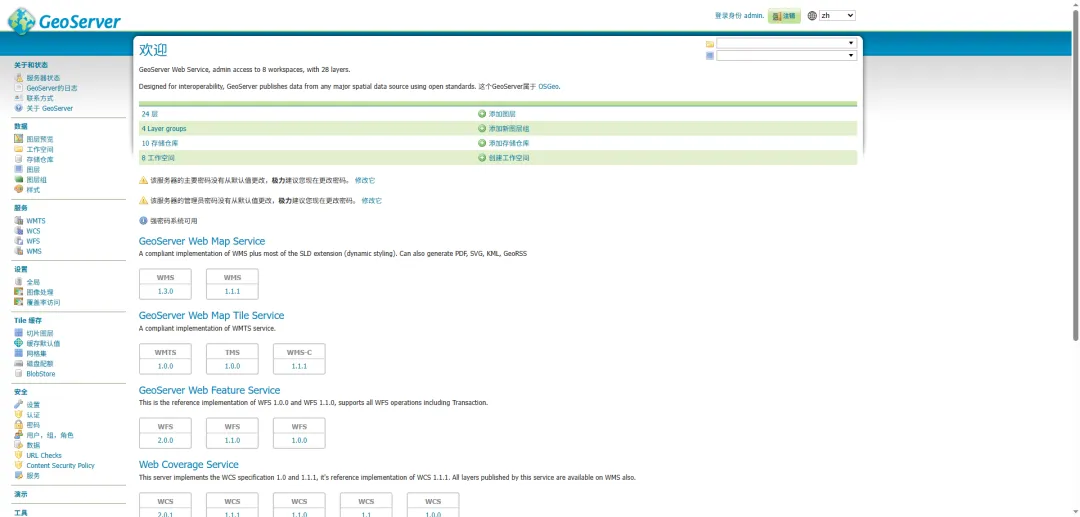This screenshot has height=517, width=1080.
Task: Click the TMS 1.0.0 button
Action: pos(232,359)
